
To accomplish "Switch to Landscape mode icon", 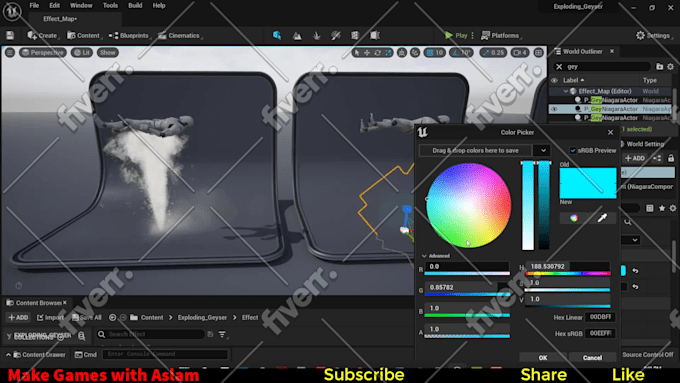I will click(297, 36).
